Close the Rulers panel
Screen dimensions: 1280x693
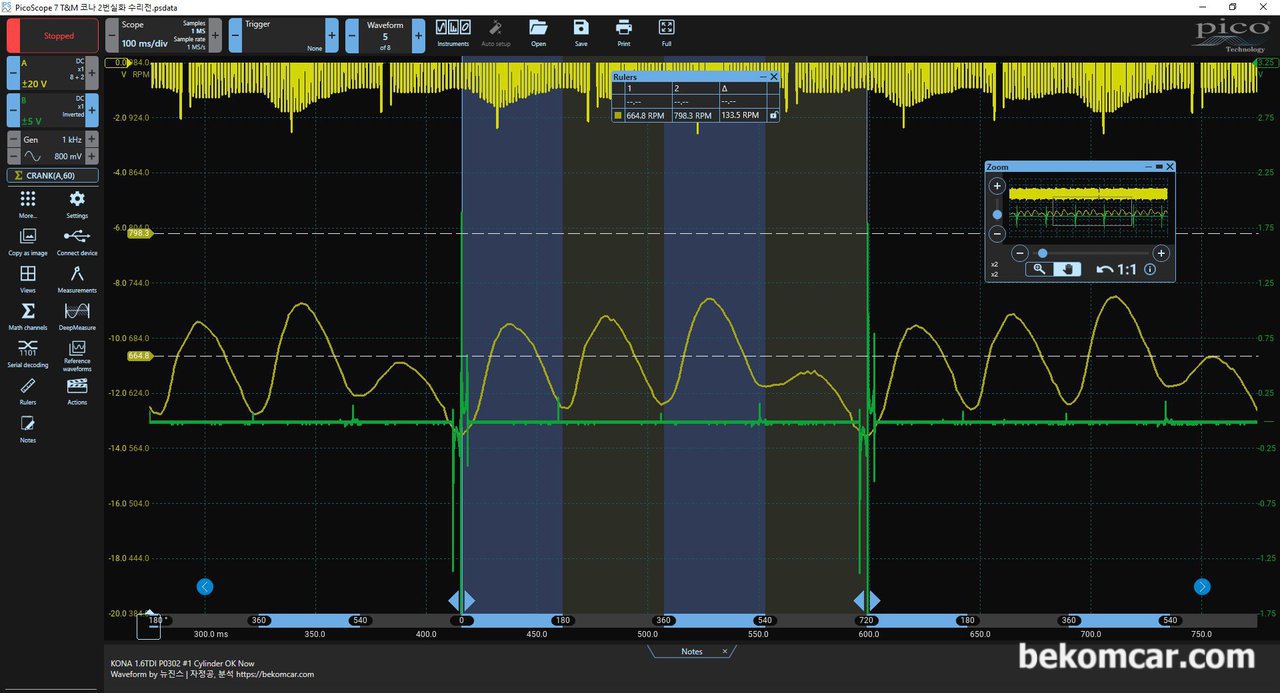[773, 77]
